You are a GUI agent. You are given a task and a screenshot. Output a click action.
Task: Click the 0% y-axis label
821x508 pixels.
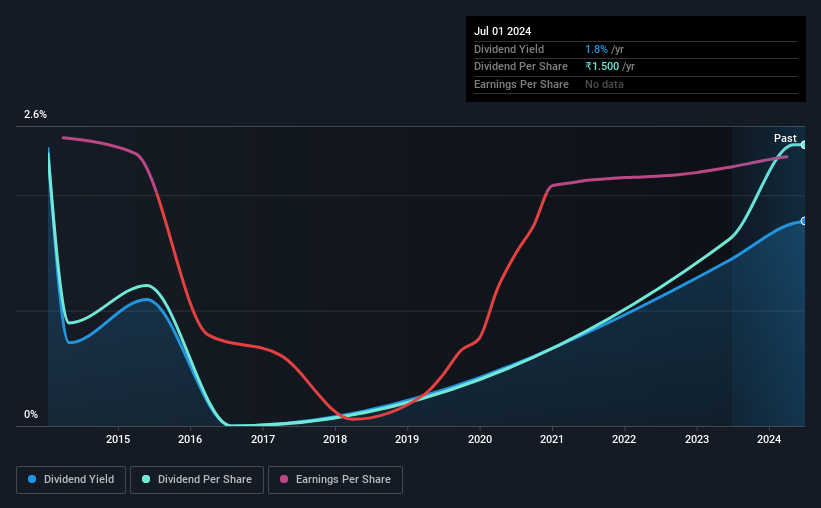(31, 414)
